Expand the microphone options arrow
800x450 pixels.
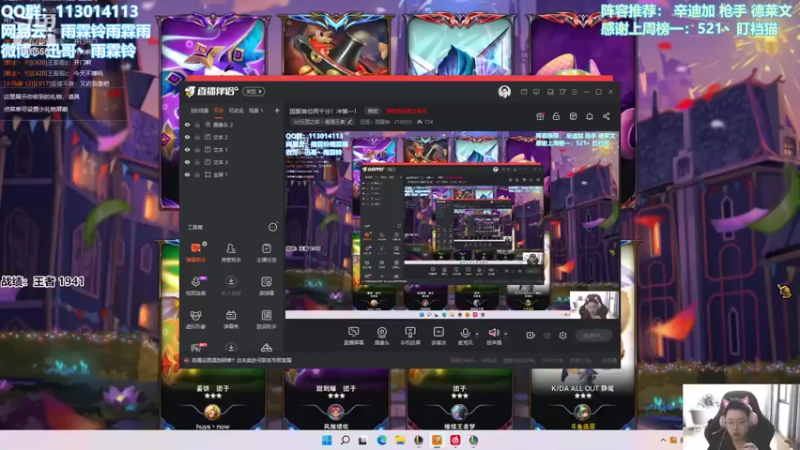[x=477, y=334]
